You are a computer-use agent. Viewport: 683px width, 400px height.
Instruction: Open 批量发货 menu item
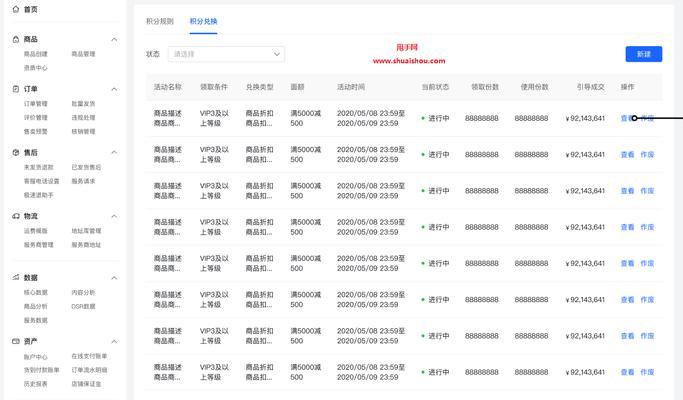(83, 104)
